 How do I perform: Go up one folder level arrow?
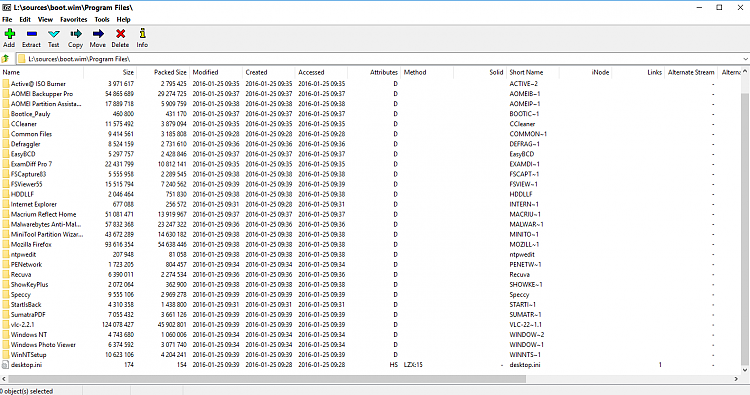[5, 59]
